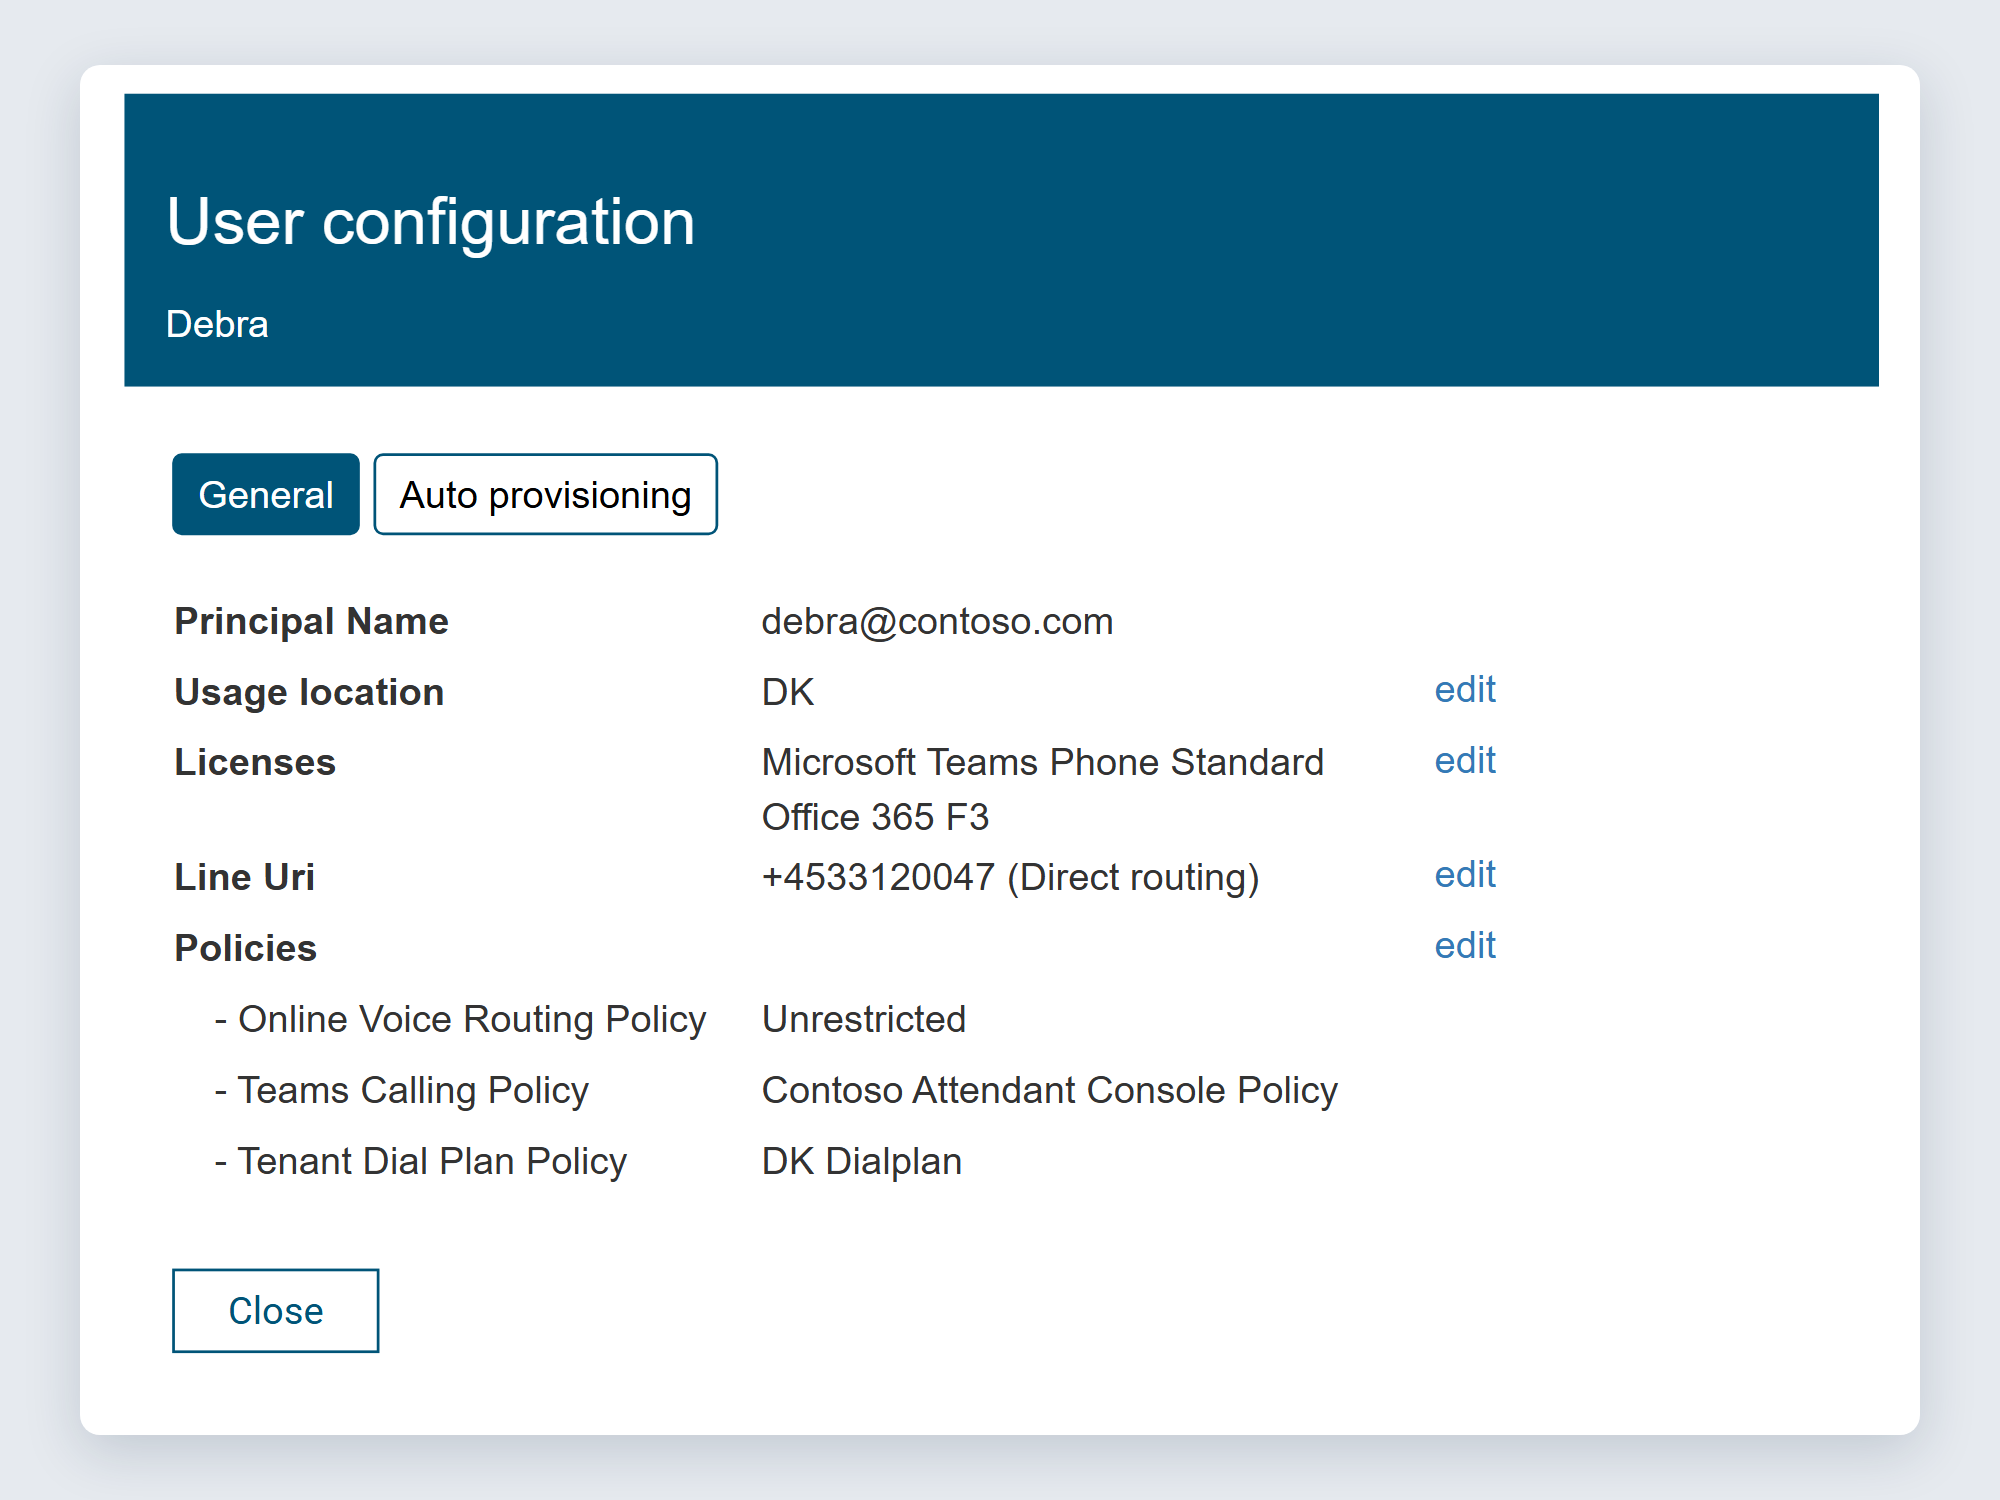Select Contoso Attendant Console Policy value
The width and height of the screenshot is (2000, 1500).
(x=1049, y=1090)
